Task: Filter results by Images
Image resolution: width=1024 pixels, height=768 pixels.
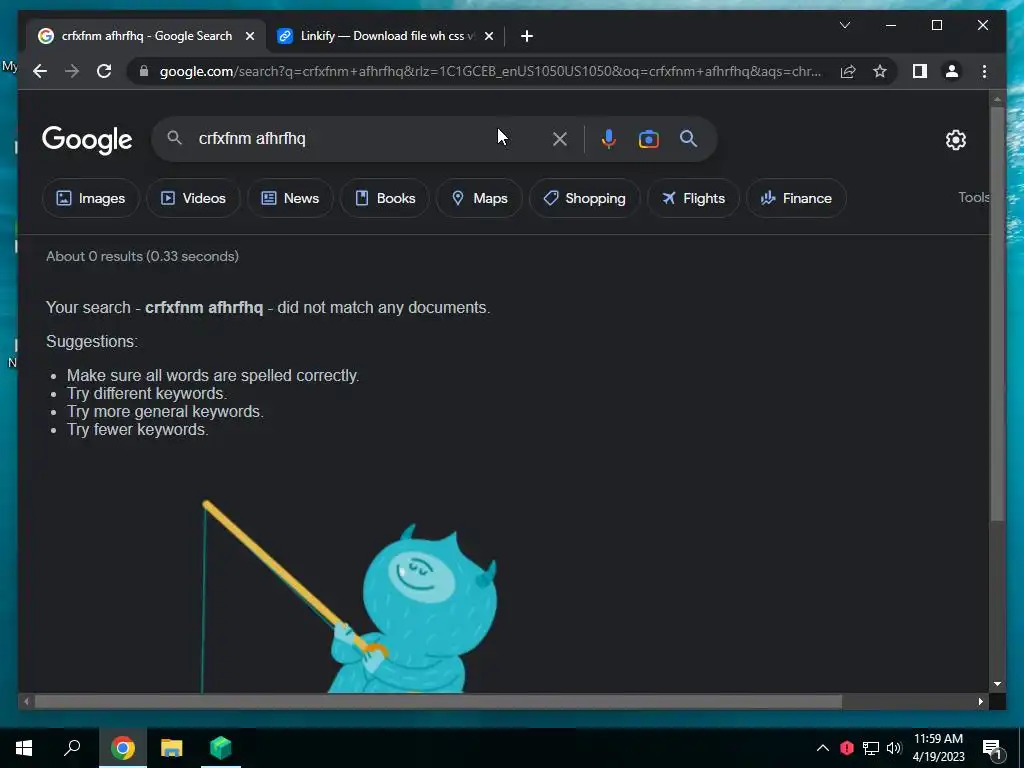Action: coord(91,198)
